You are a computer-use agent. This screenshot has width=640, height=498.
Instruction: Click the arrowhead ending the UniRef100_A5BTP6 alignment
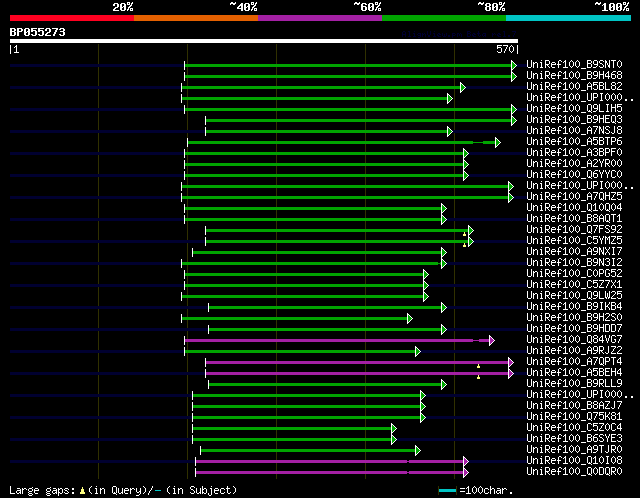click(x=498, y=142)
